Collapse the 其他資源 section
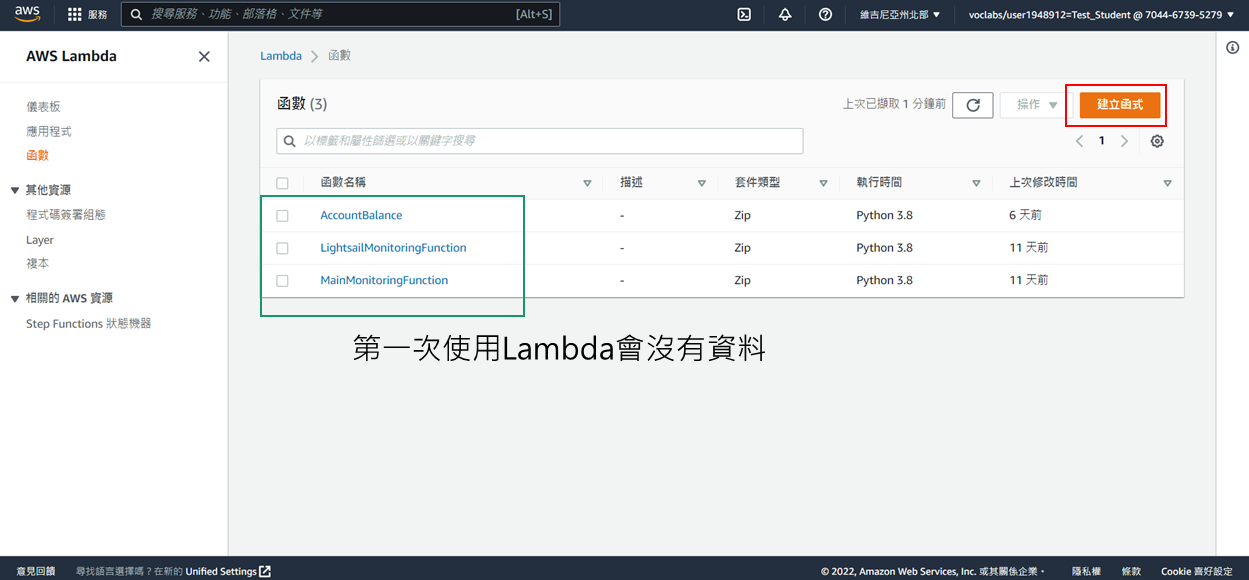Screen dimensions: 1249x580 (x=15, y=190)
